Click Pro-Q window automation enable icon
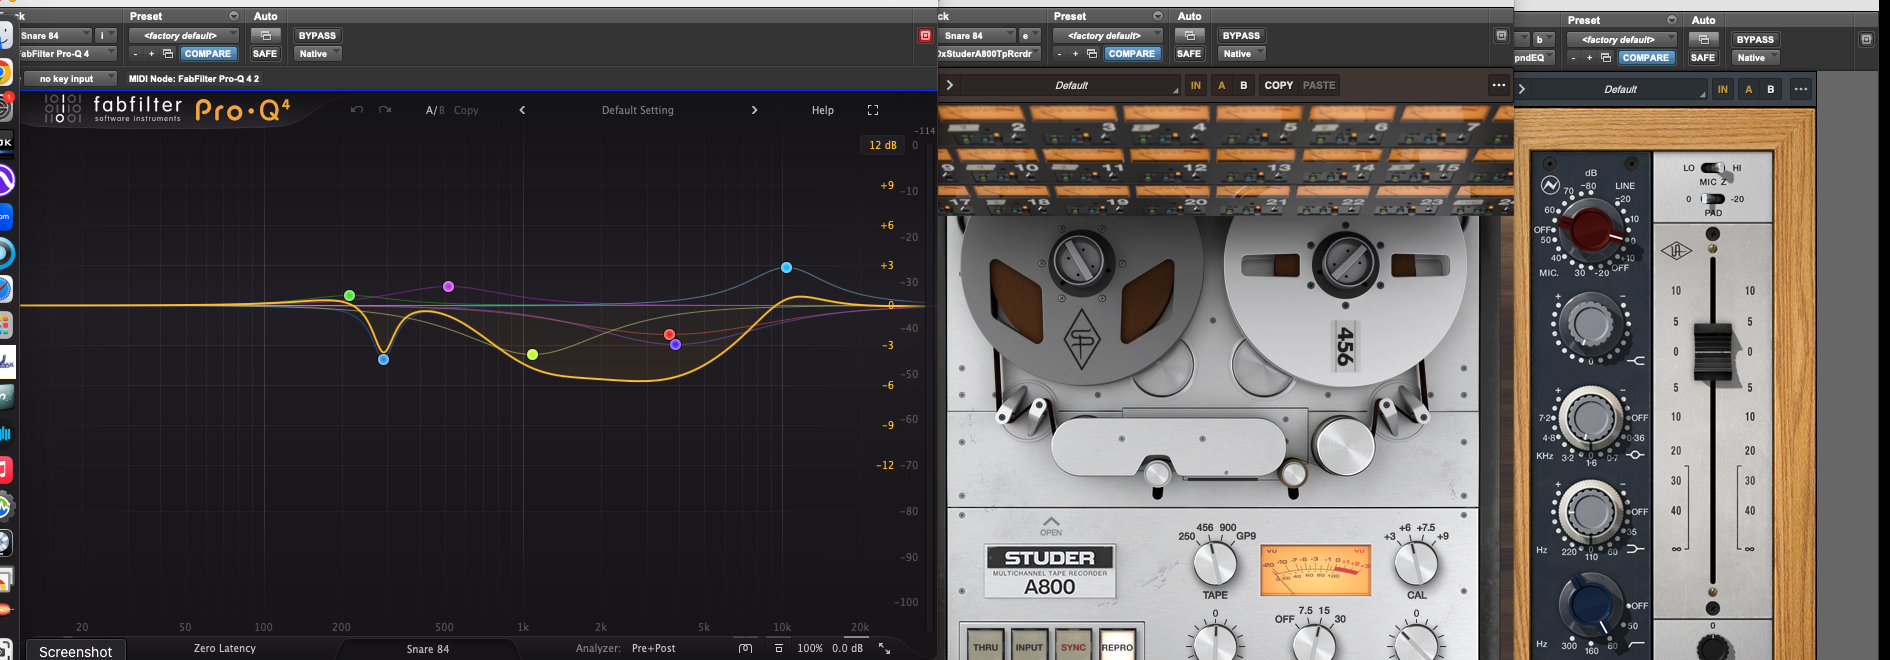 265,35
